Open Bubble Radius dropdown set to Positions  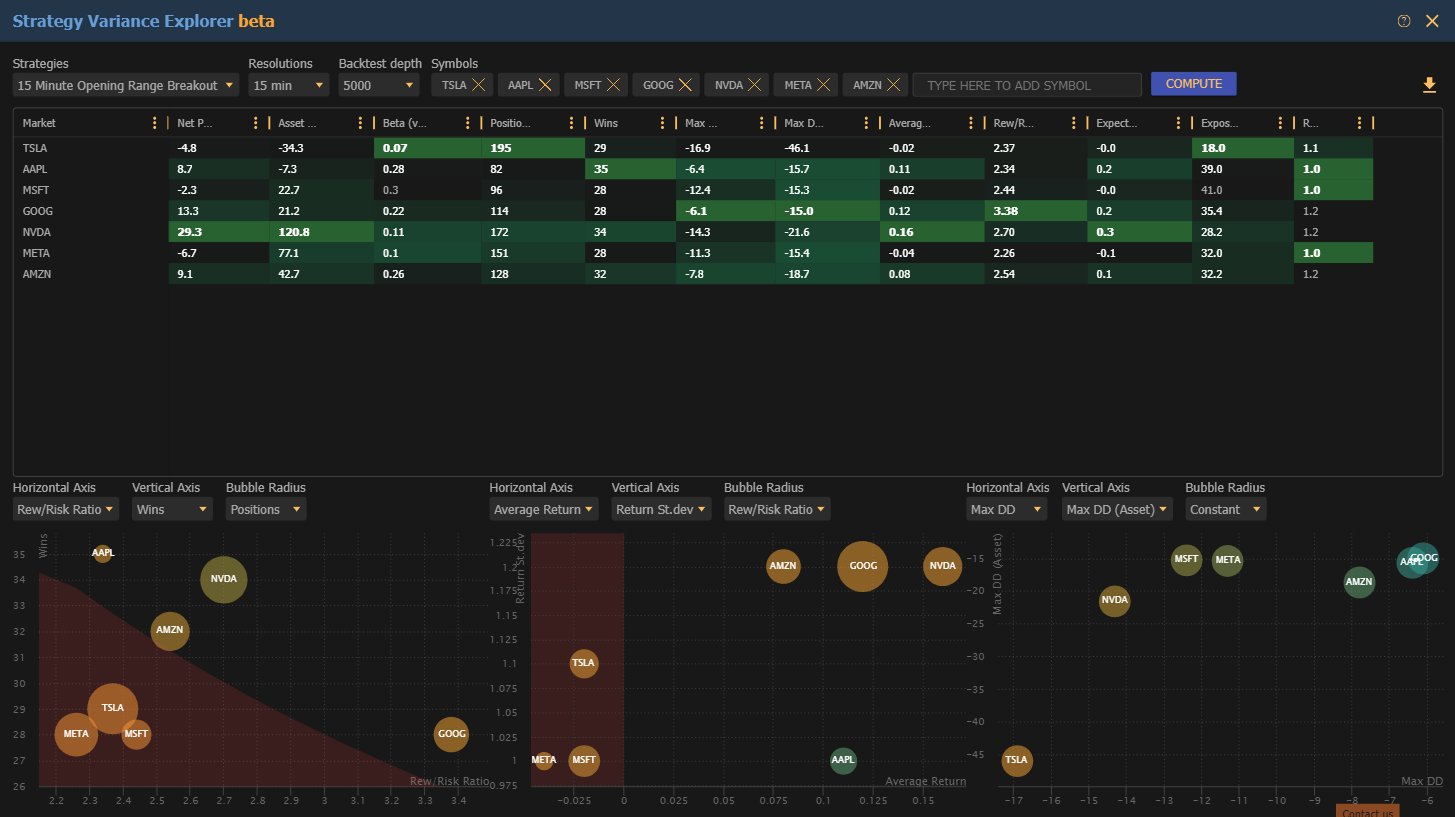click(x=266, y=509)
